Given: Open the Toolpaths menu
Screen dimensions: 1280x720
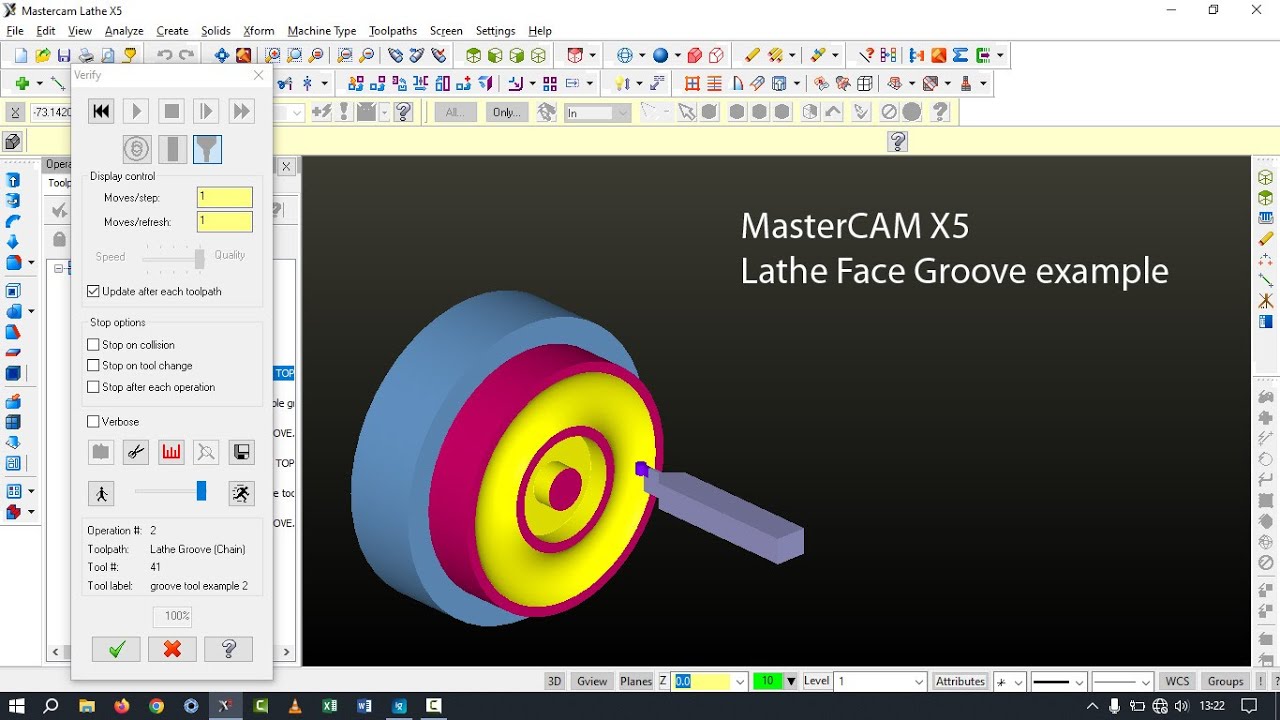Looking at the screenshot, I should pos(393,31).
